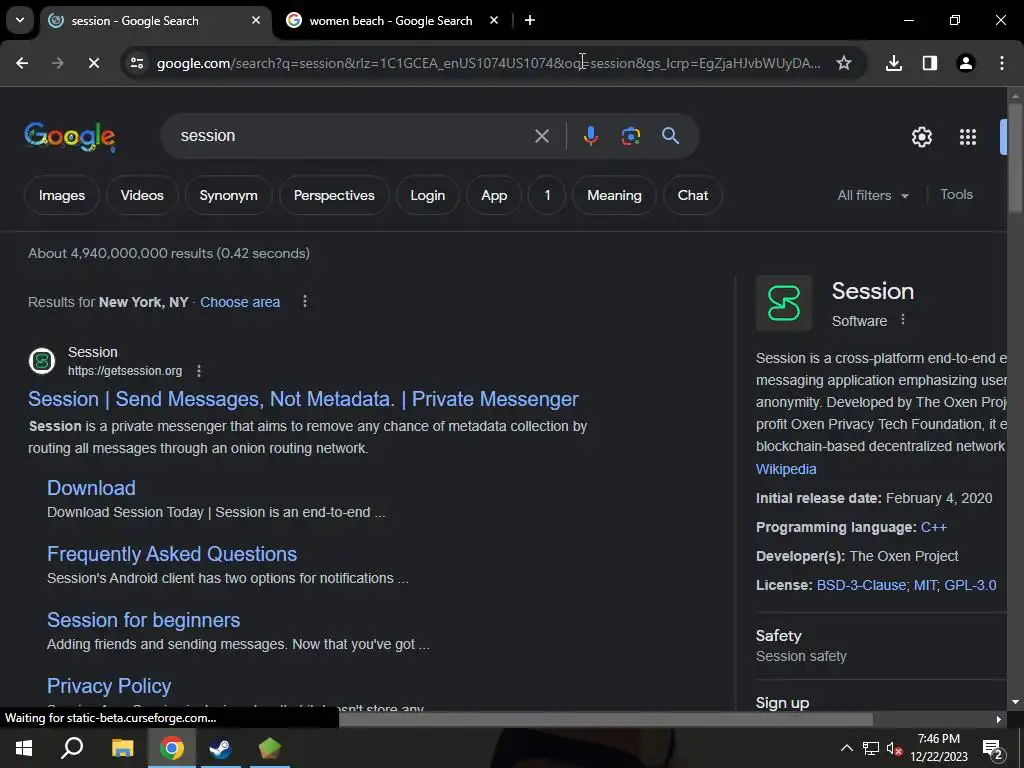Go forward with the forward arrow

click(57, 63)
